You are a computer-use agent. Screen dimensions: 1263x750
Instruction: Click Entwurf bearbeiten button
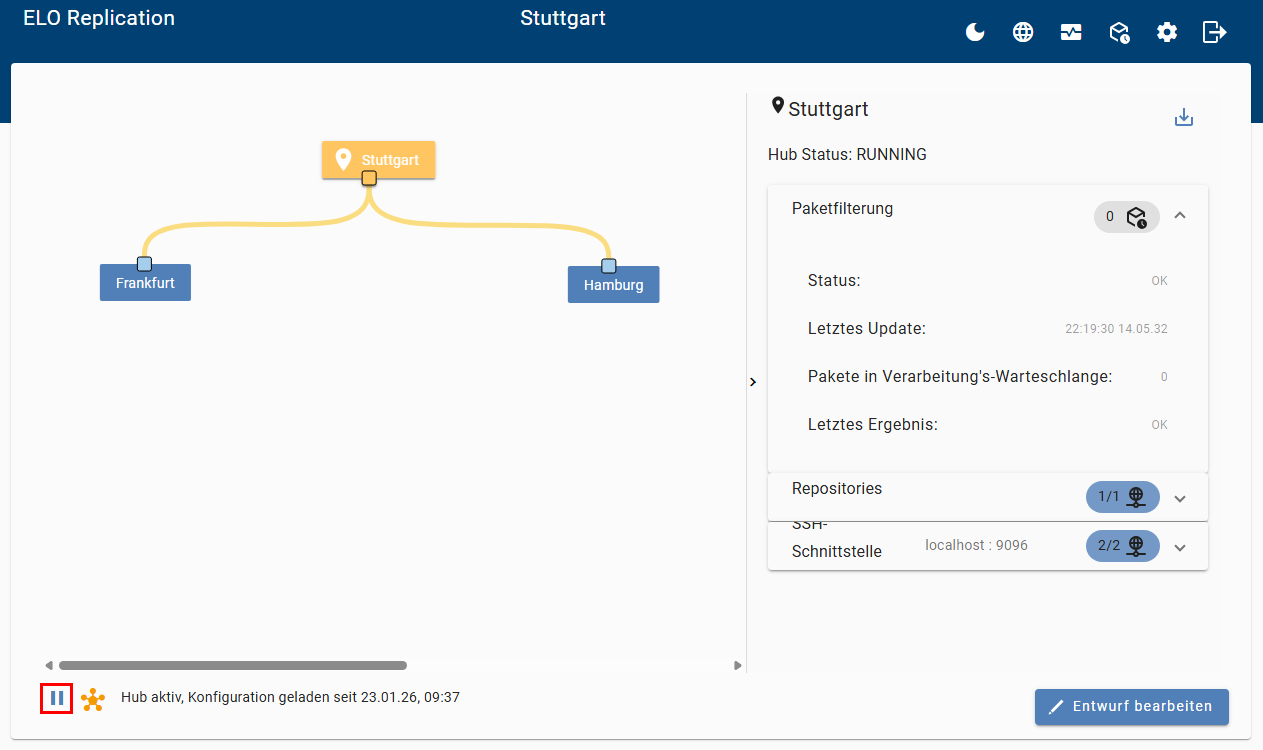click(x=1131, y=706)
